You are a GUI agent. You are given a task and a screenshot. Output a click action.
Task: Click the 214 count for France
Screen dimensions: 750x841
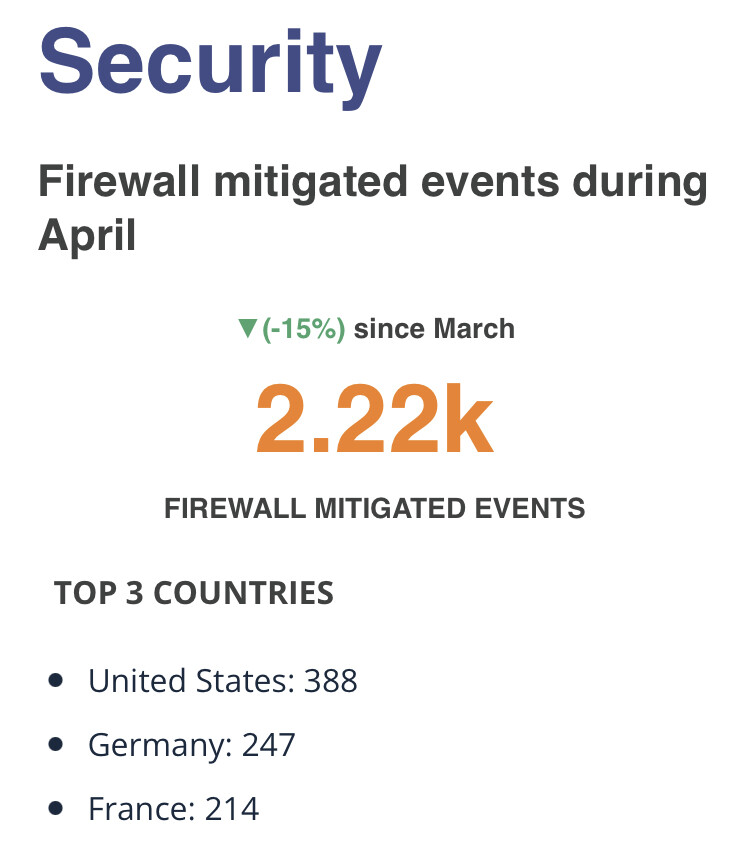232,809
